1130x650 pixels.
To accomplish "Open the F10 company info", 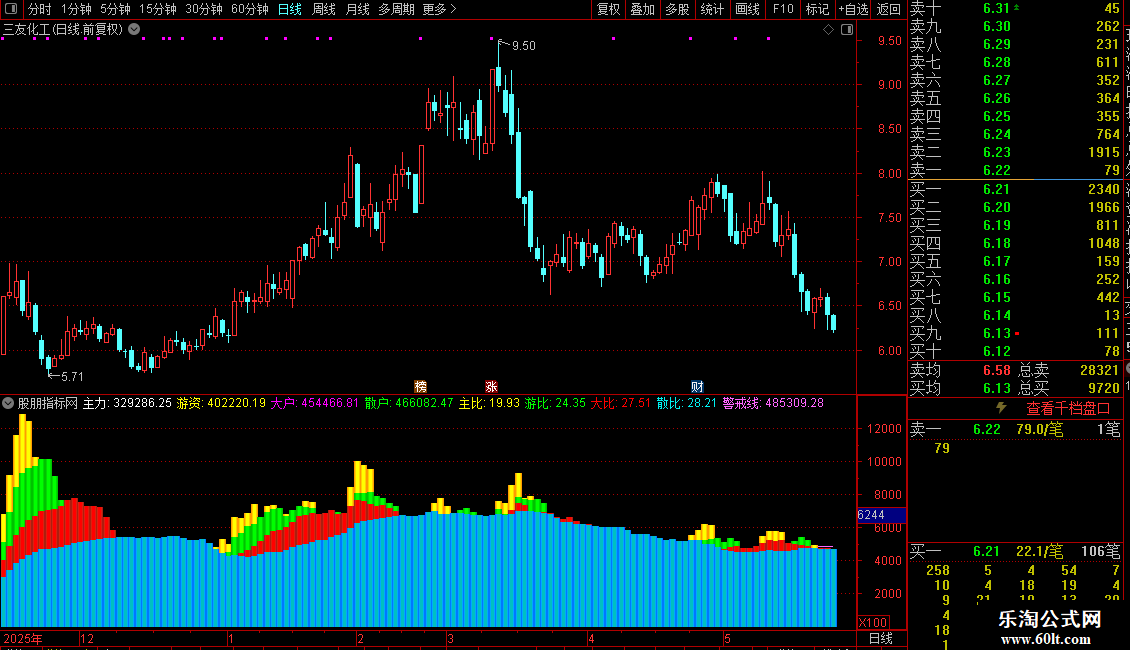I will pos(783,9).
